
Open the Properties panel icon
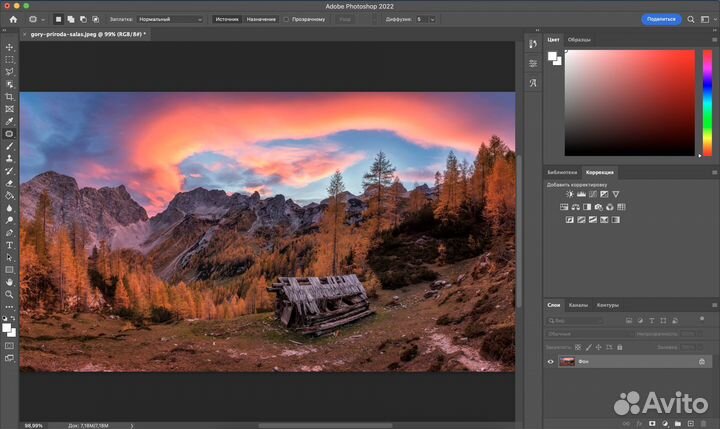pyautogui.click(x=533, y=63)
